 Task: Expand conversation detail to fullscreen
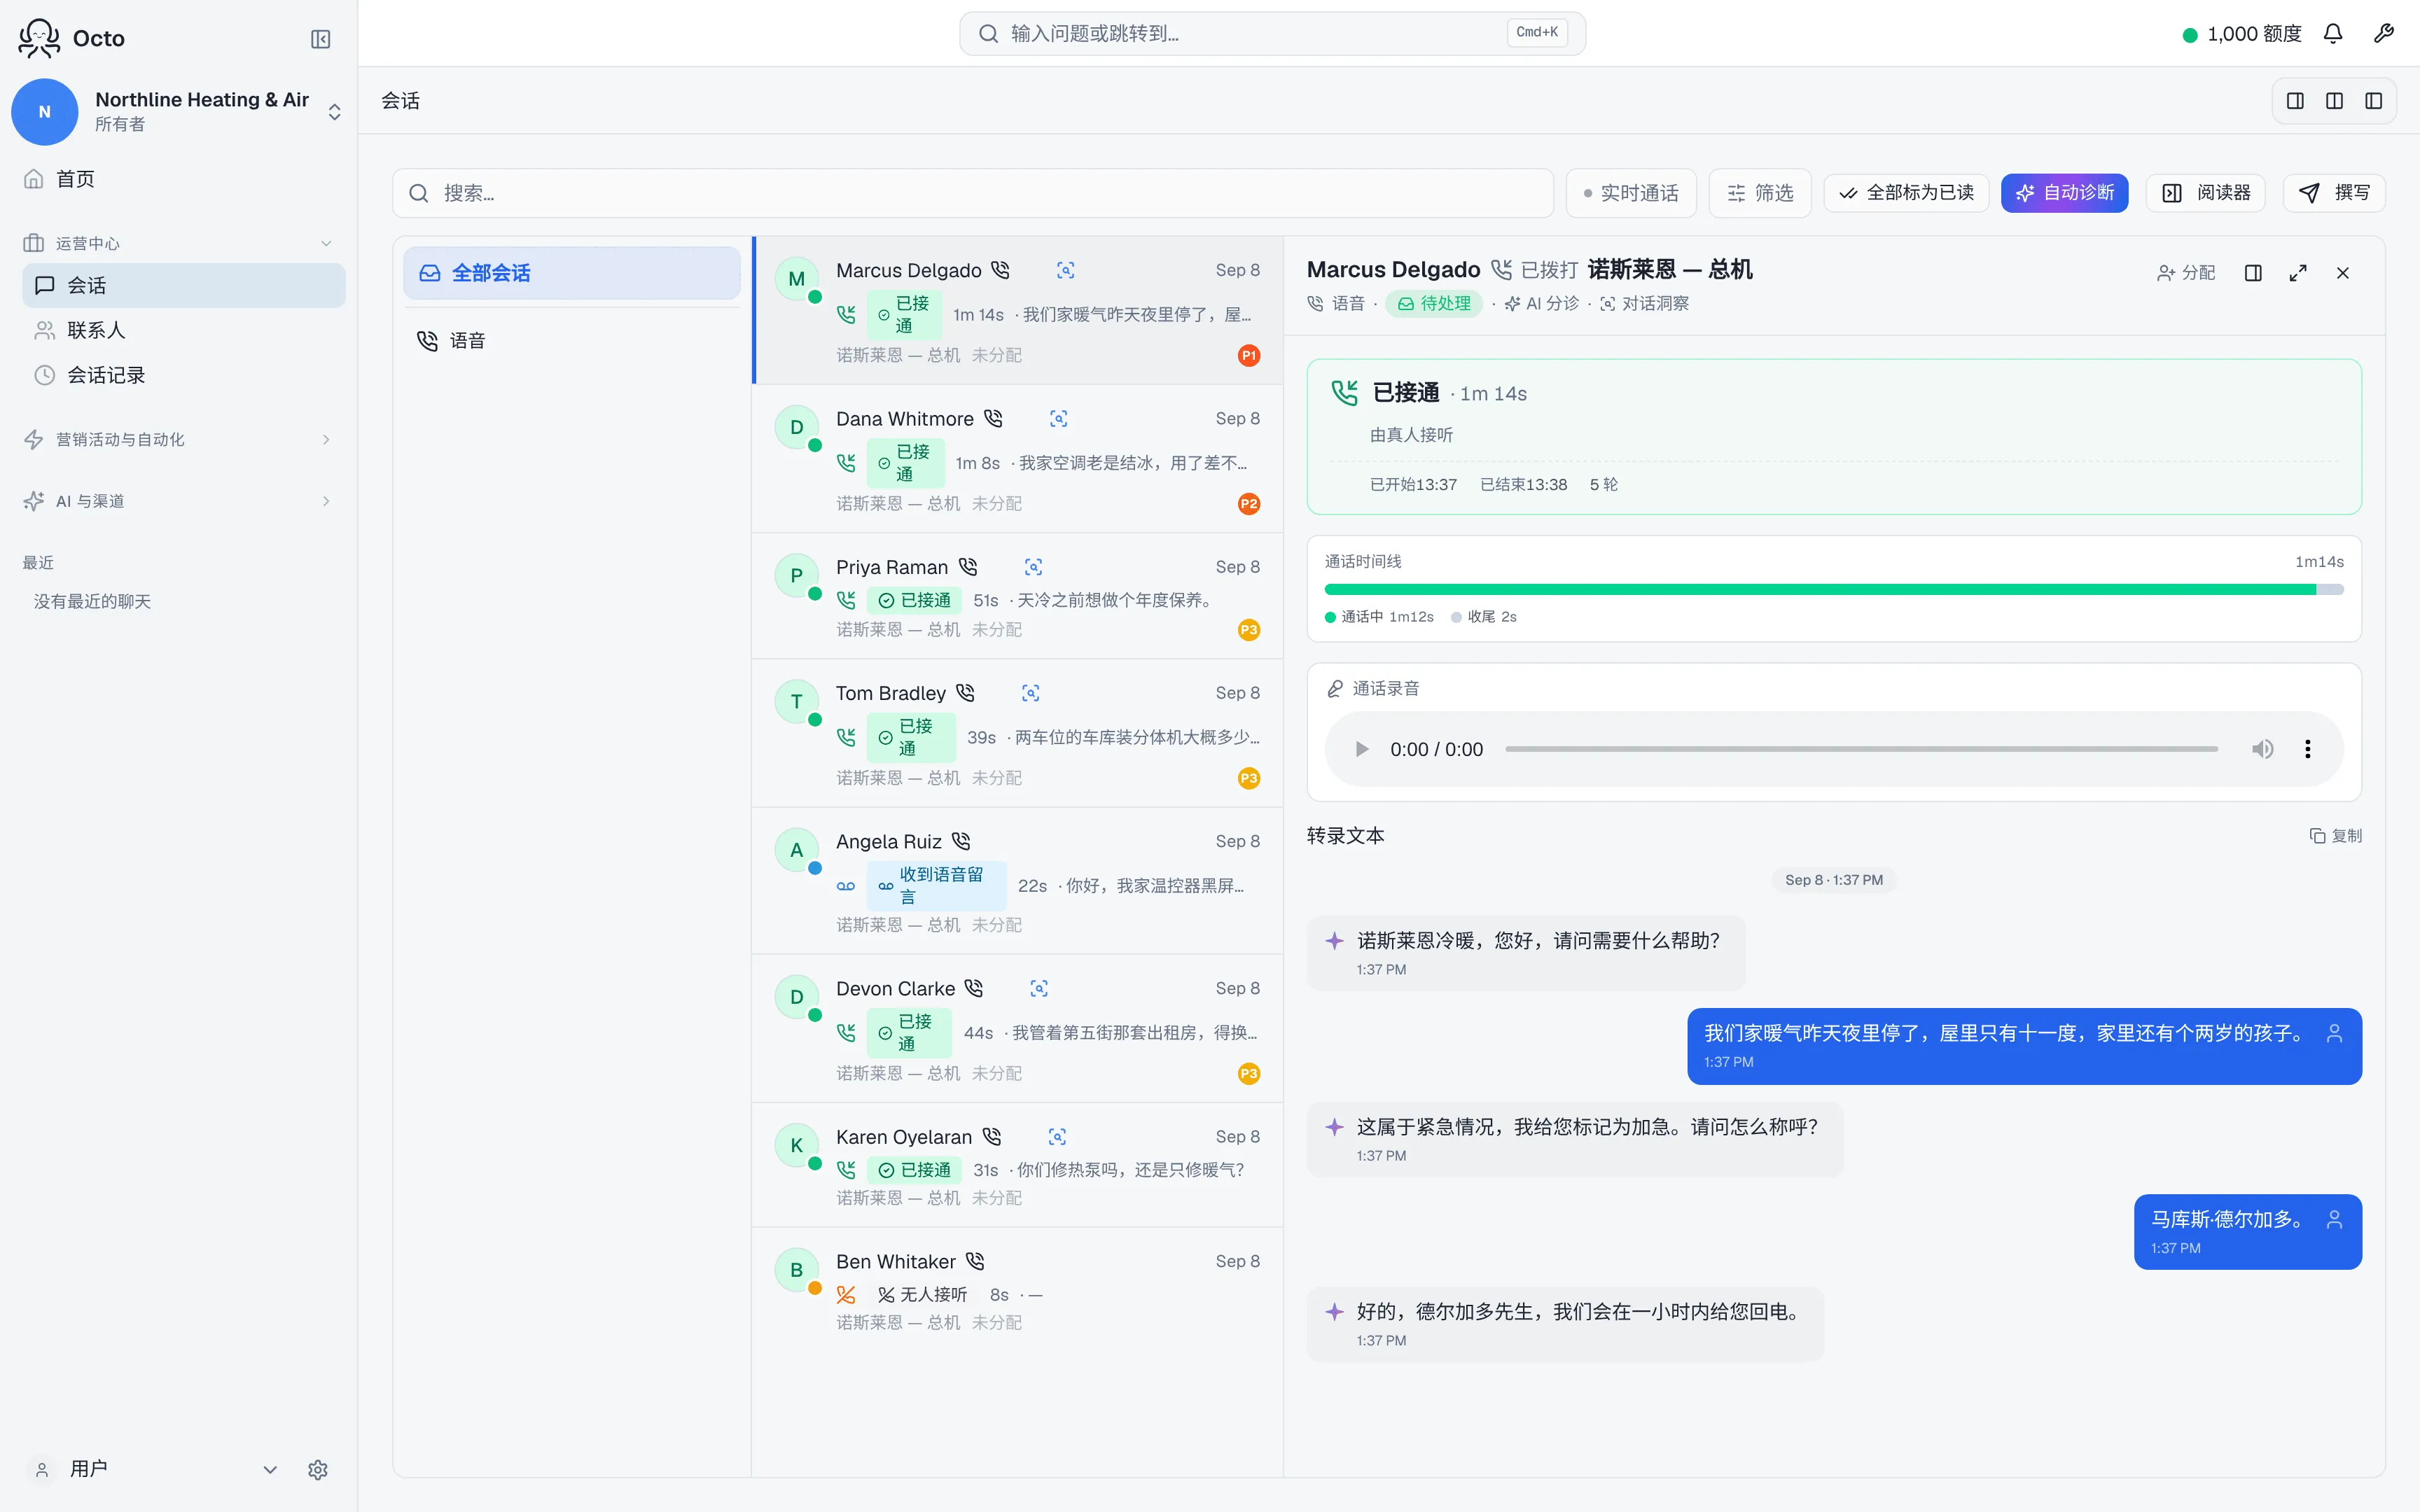[x=2298, y=273]
